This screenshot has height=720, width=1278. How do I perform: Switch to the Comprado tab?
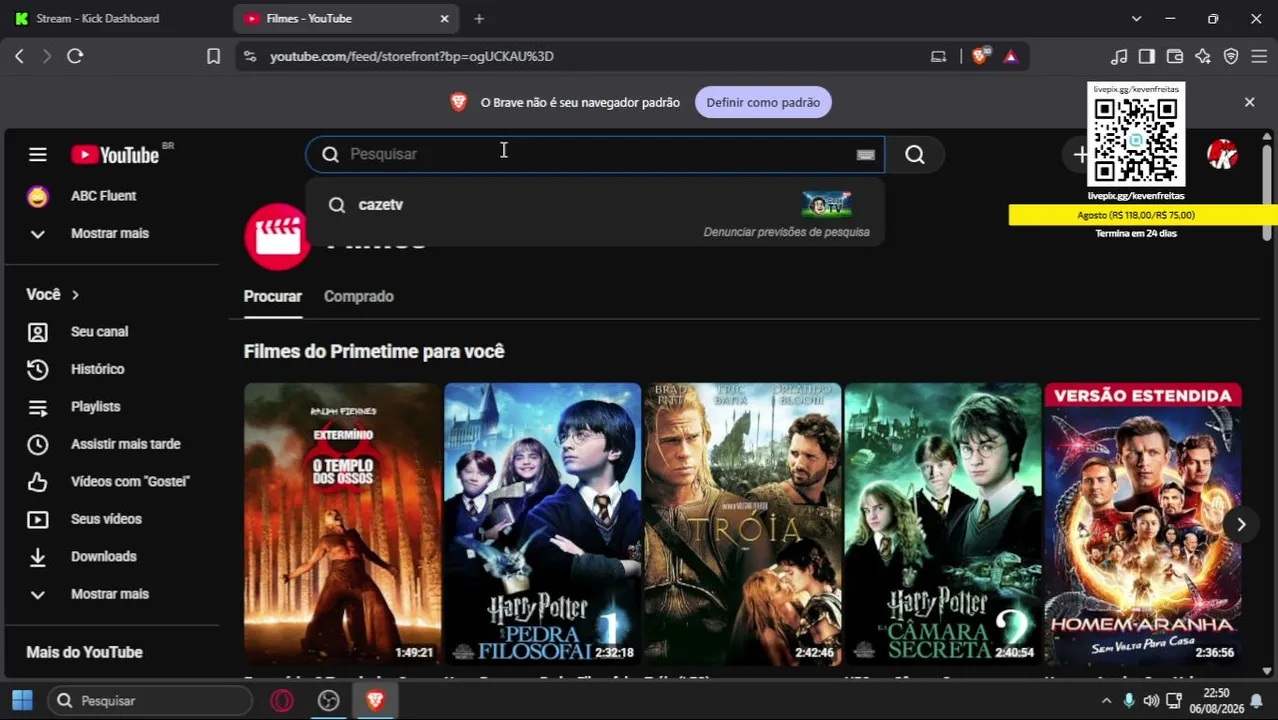(359, 296)
